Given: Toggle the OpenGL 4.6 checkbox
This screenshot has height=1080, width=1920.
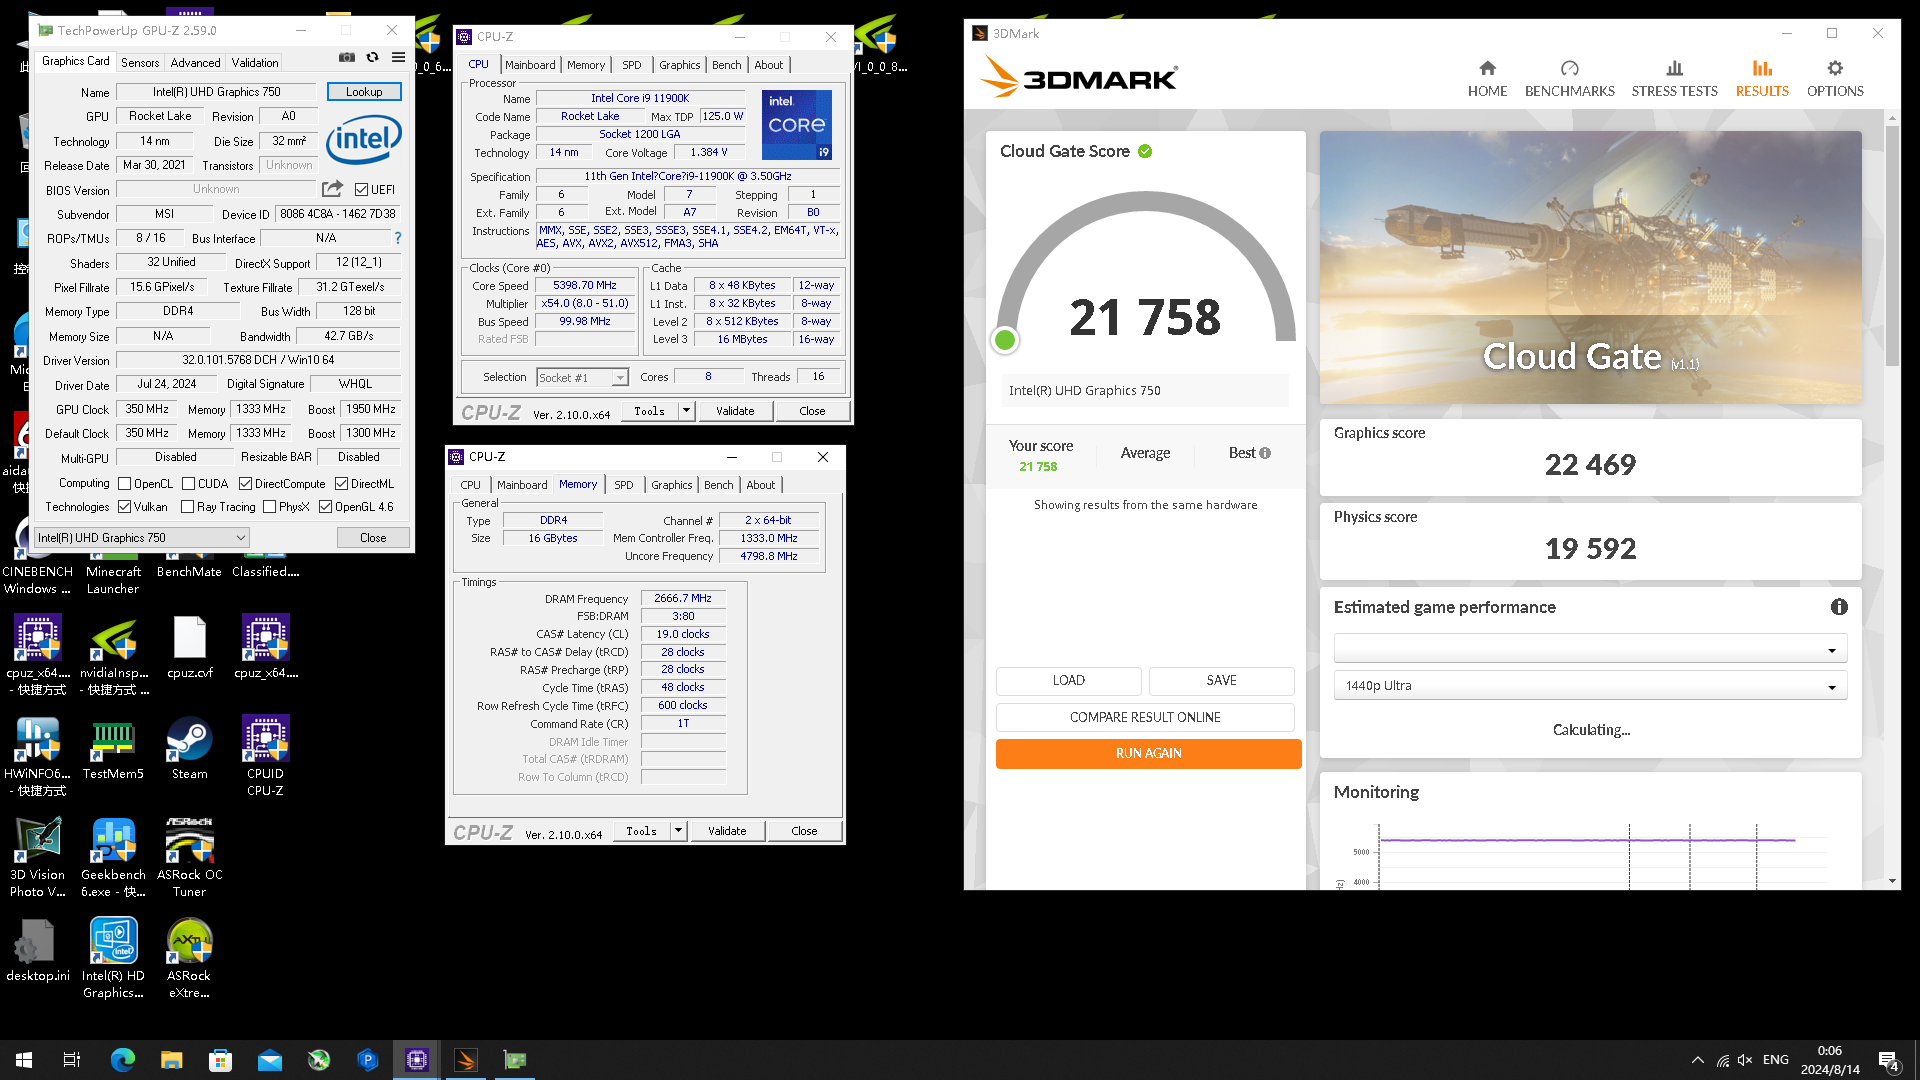Looking at the screenshot, I should 325,507.
